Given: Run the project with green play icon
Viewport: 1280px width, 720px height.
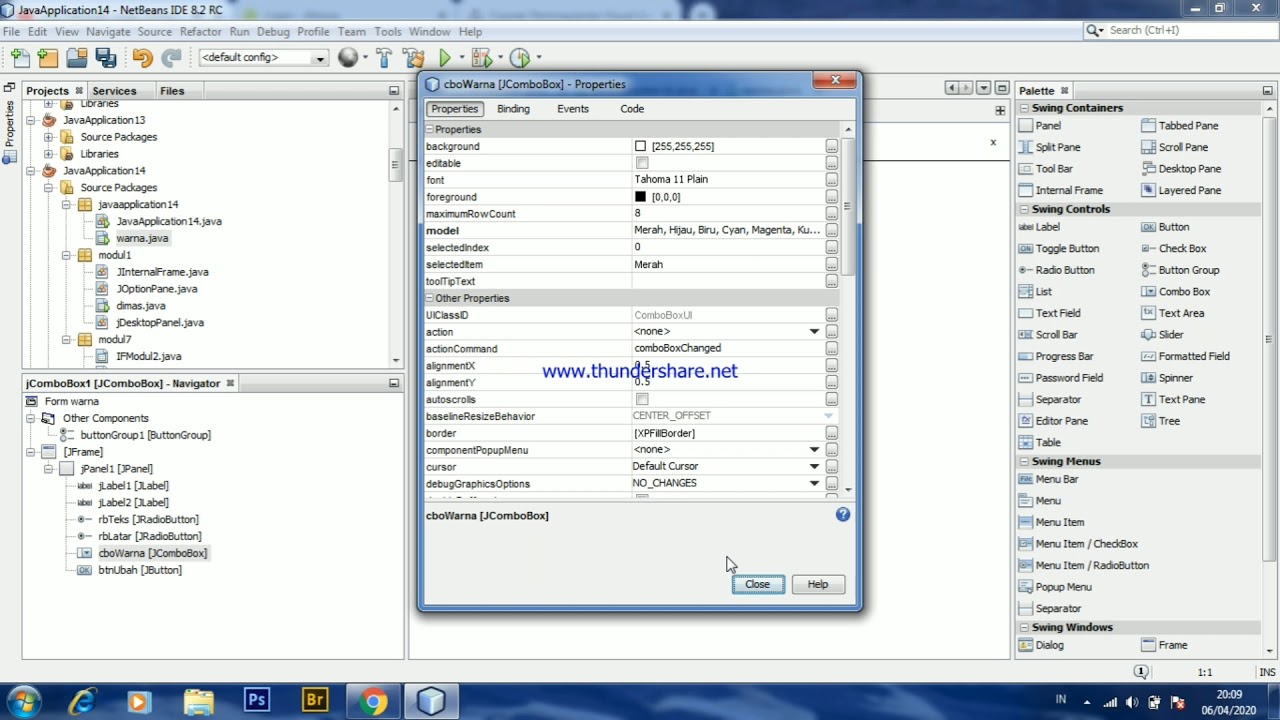Looking at the screenshot, I should coord(445,58).
